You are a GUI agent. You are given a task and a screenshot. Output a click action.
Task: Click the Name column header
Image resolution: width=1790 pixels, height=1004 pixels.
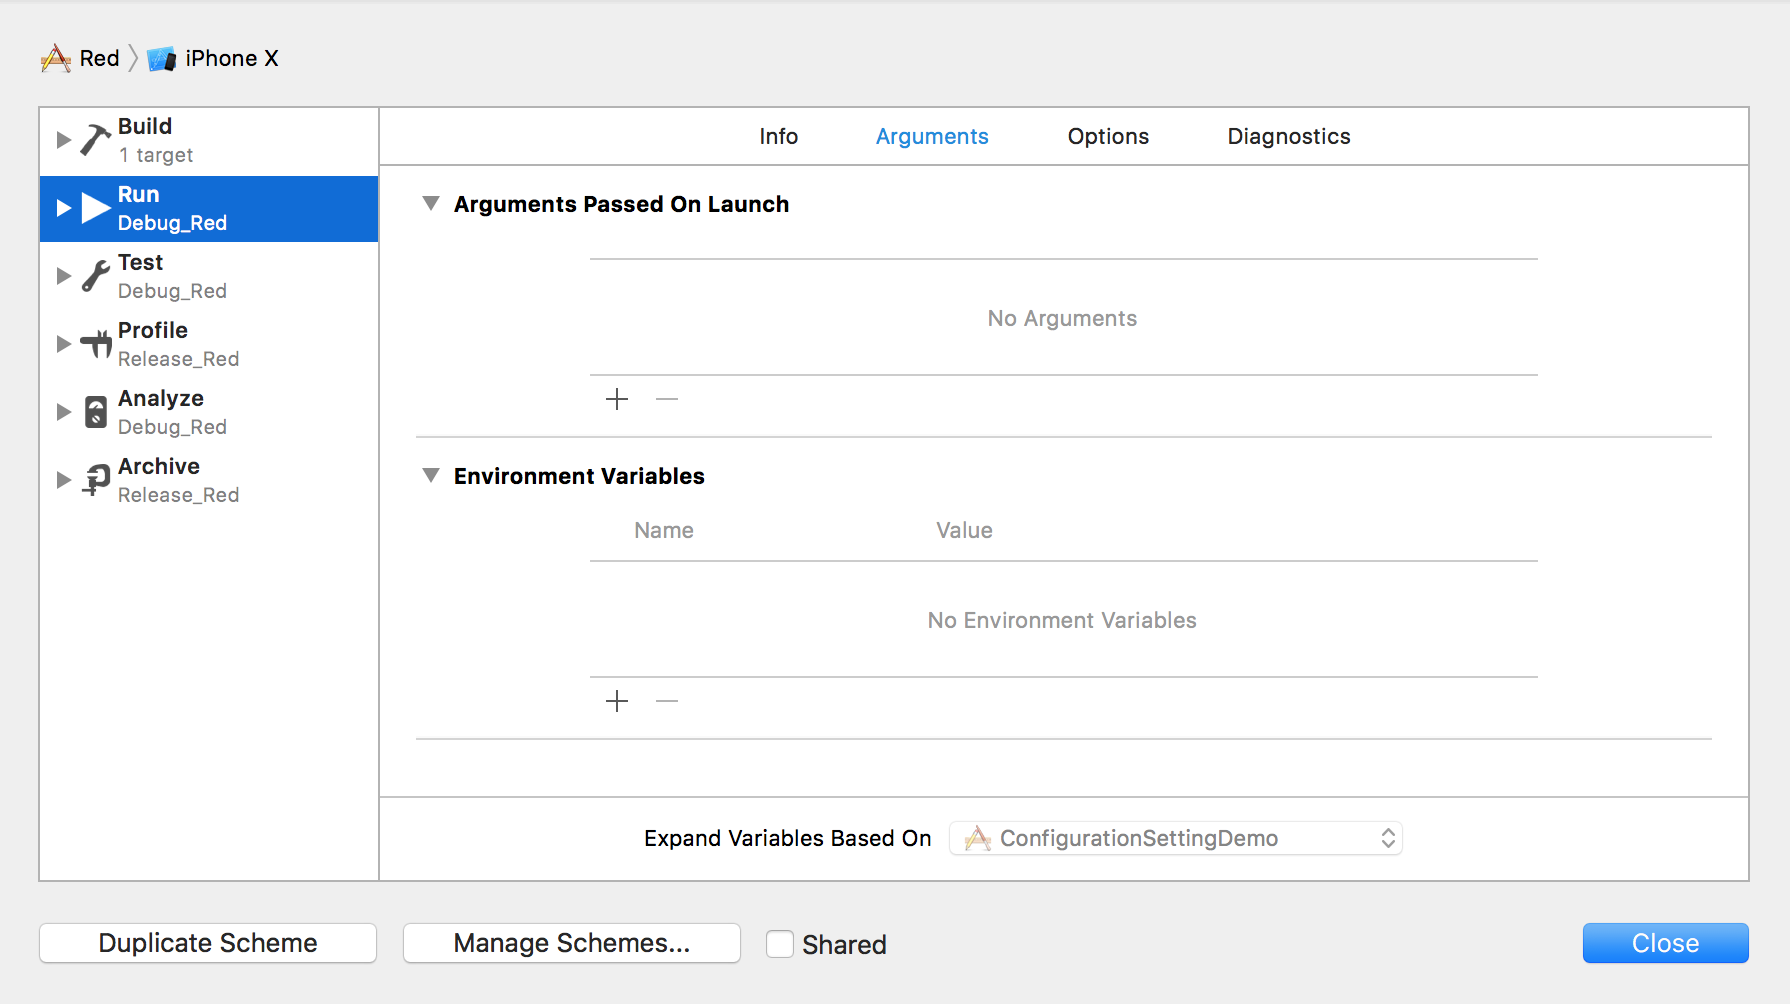coord(663,531)
